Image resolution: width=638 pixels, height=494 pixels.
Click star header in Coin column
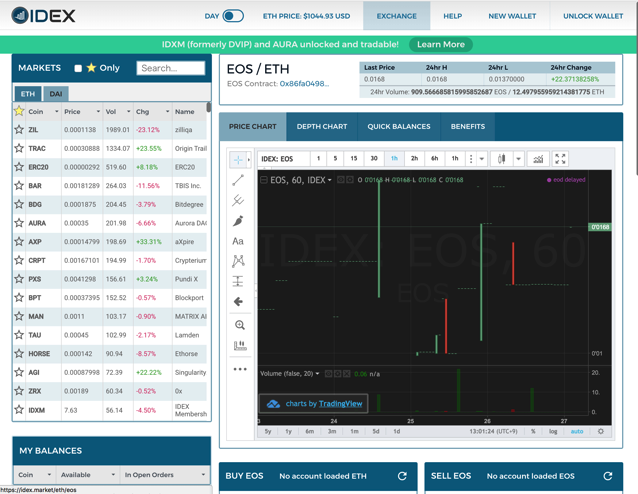coord(19,111)
